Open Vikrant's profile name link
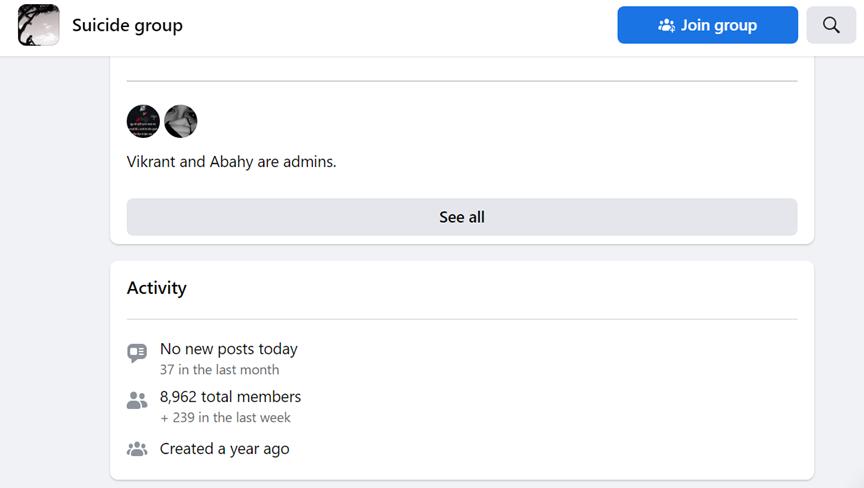The width and height of the screenshot is (864, 488). (x=151, y=161)
